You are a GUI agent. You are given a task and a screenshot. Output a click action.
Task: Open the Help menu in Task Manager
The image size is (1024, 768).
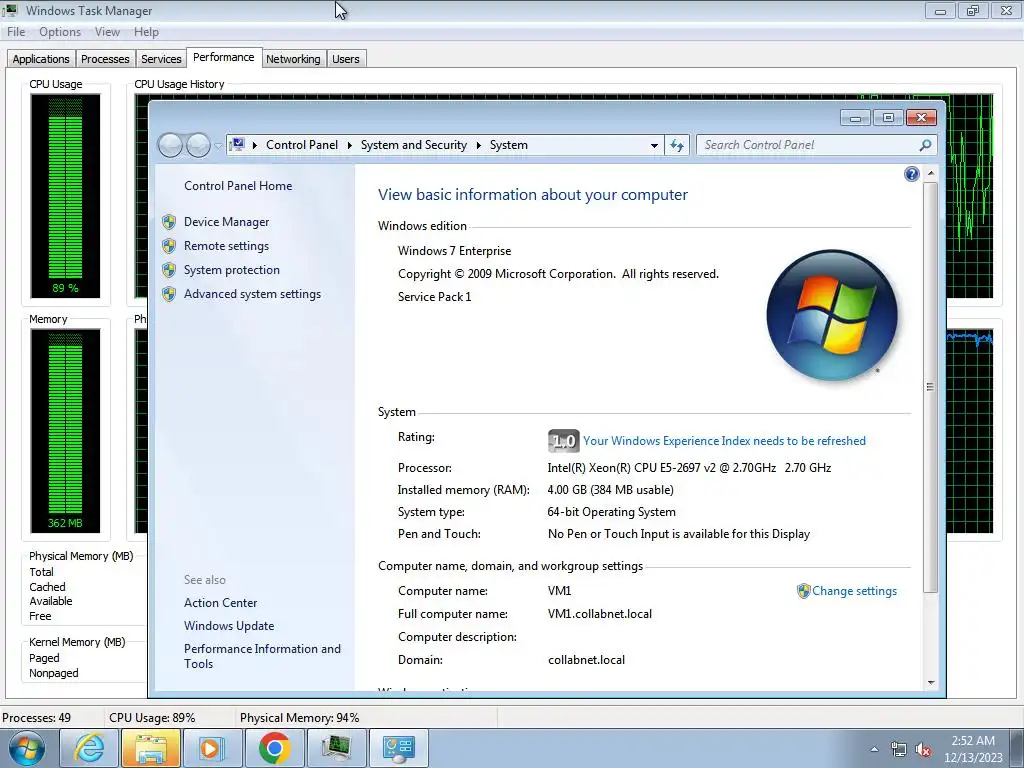coord(146,32)
